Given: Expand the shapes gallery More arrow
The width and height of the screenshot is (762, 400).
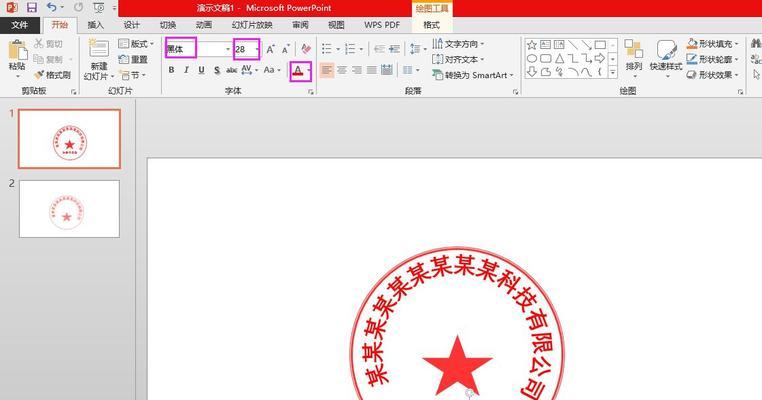Looking at the screenshot, I should (x=613, y=72).
